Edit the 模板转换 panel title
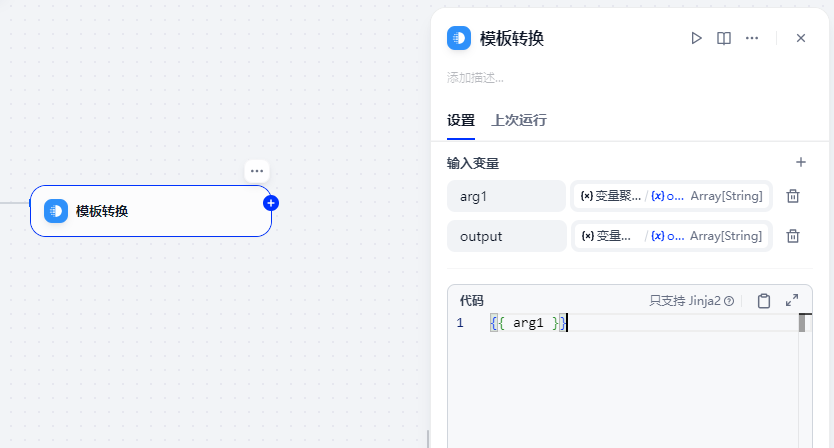Viewport: 834px width, 448px height. pos(512,39)
